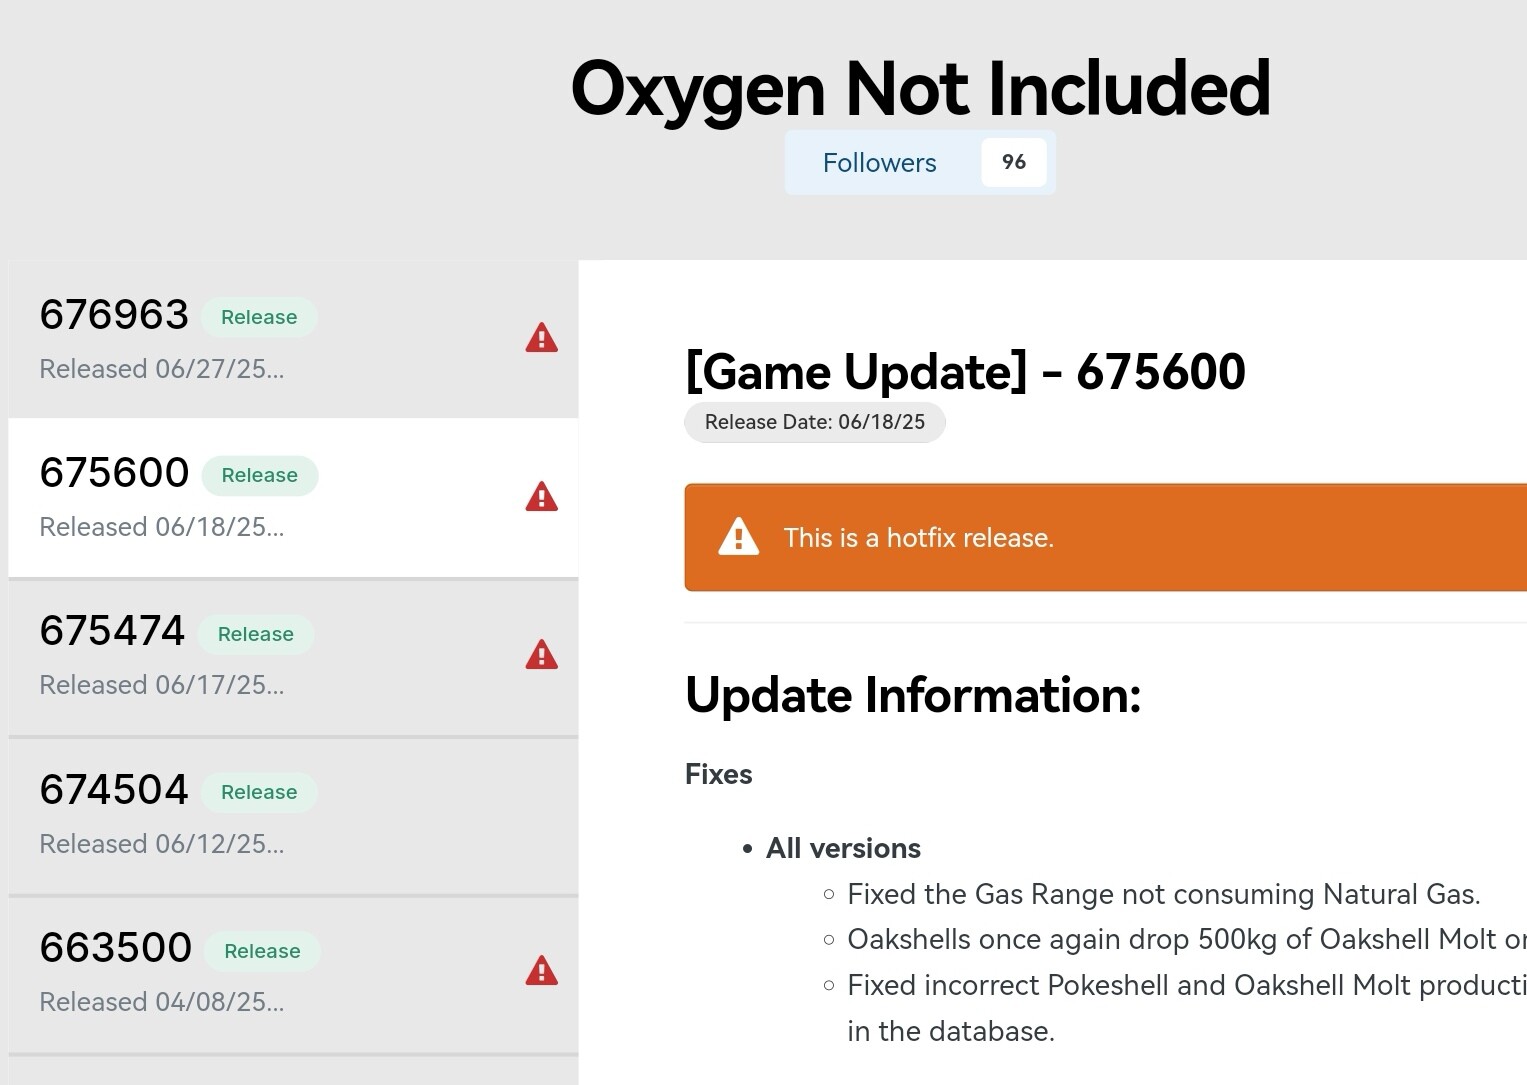Click the "in the database." text line
Viewport: 1527px width, 1085px height.
click(x=951, y=1031)
